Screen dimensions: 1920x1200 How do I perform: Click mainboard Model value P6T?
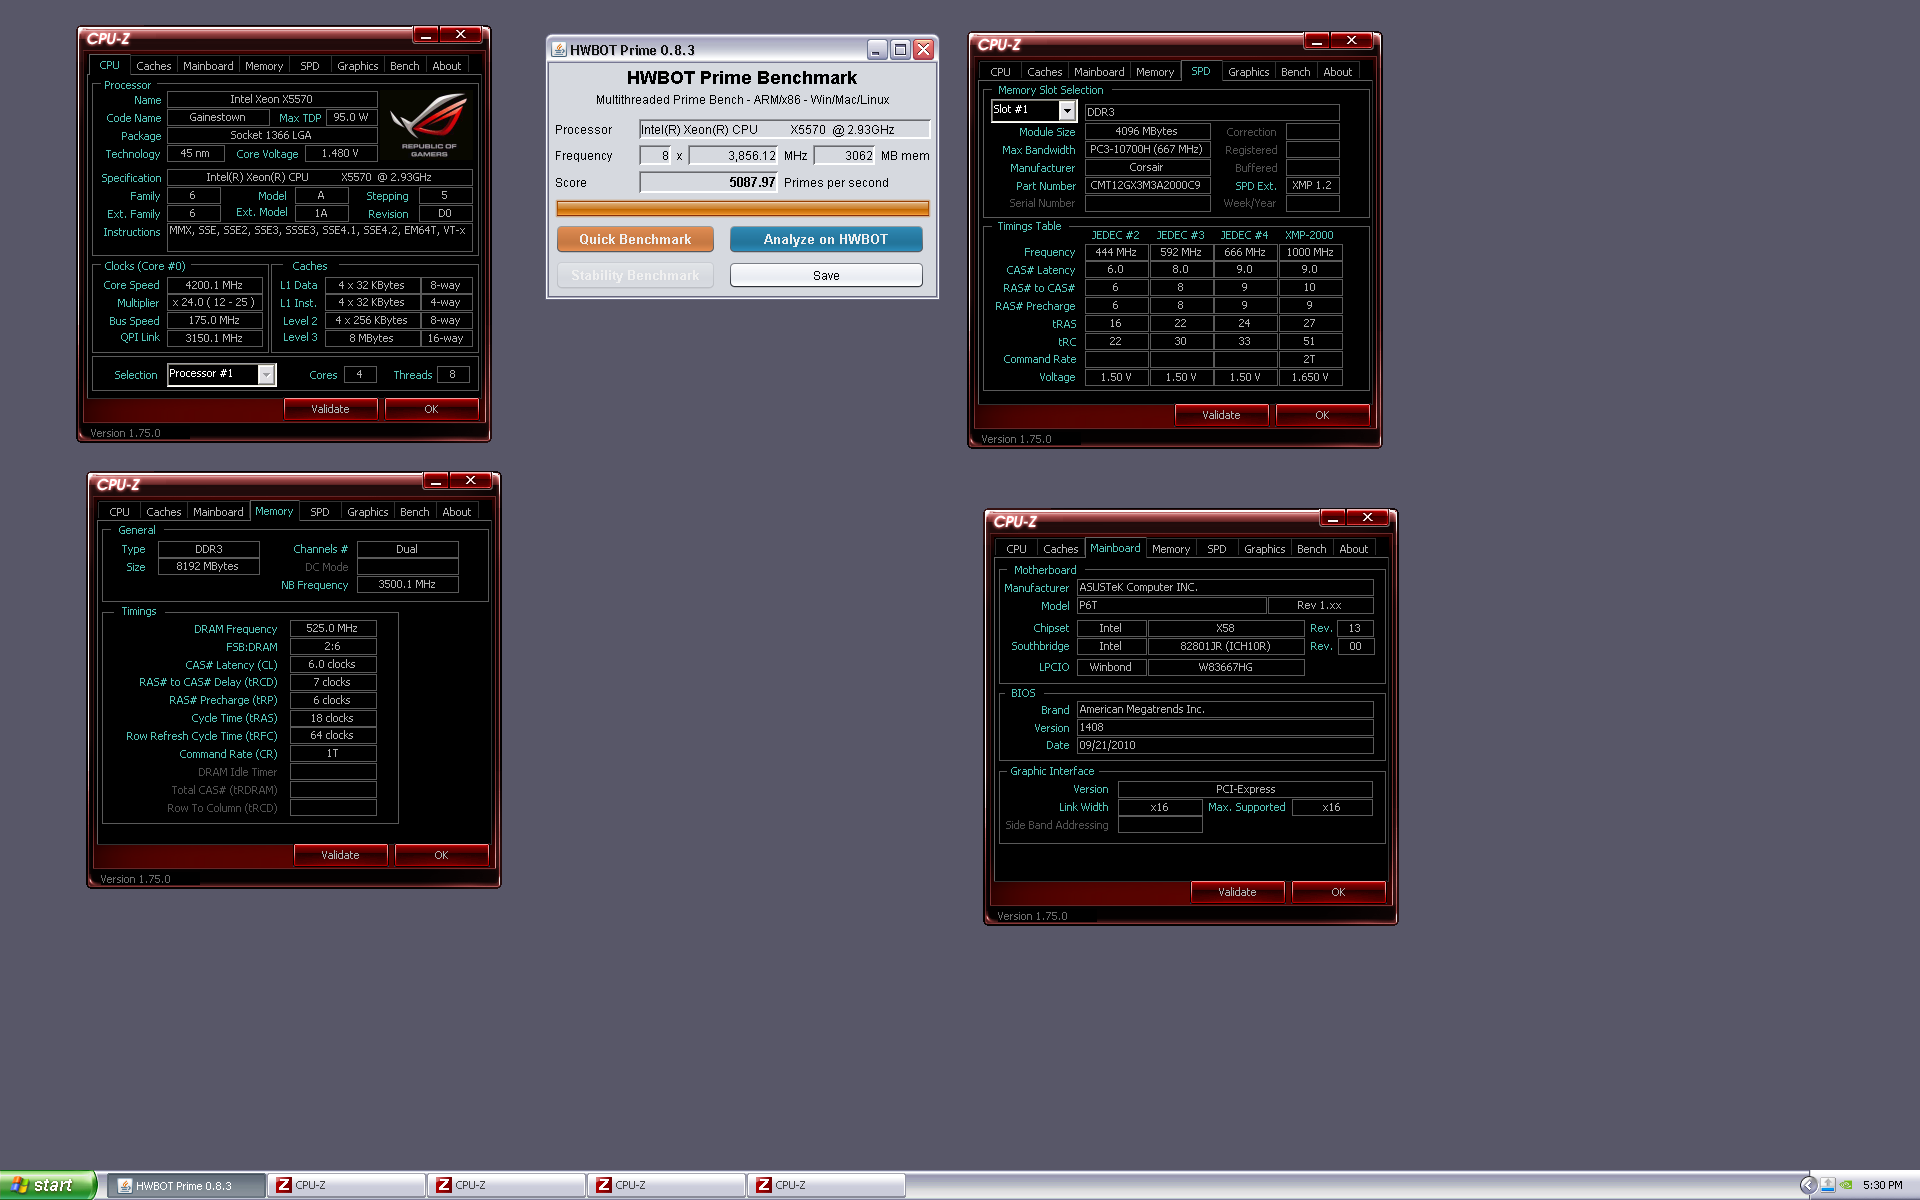1171,606
